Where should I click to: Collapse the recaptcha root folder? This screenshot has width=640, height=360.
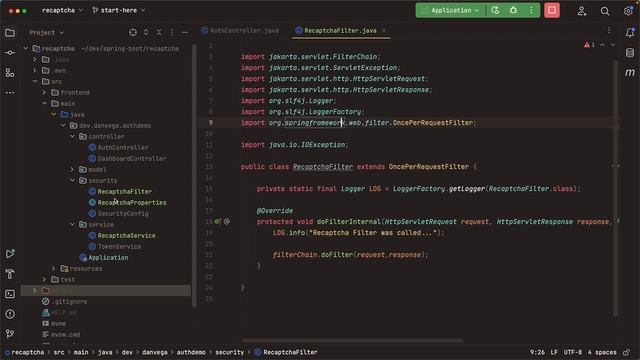(x=26, y=49)
